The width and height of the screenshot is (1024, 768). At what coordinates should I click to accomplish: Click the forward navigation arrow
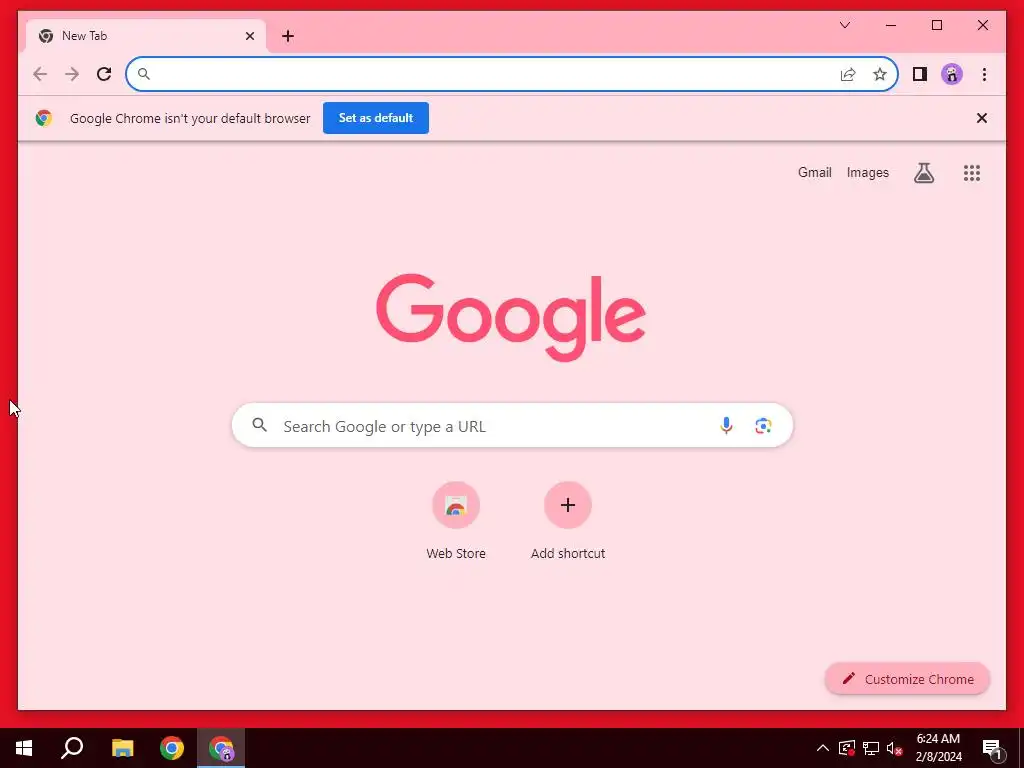[72, 74]
